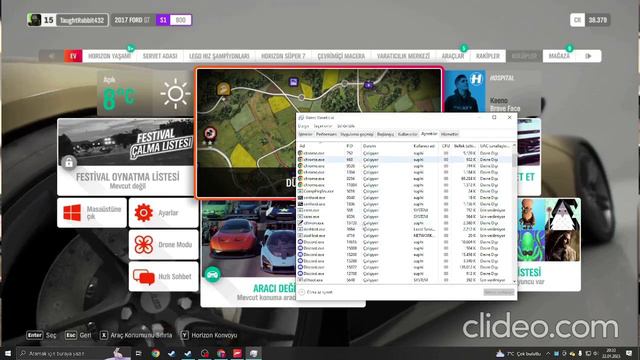Click the Windows logo on Masaüstüne çık
Viewport: 640px width, 360px height.
[x=72, y=213]
